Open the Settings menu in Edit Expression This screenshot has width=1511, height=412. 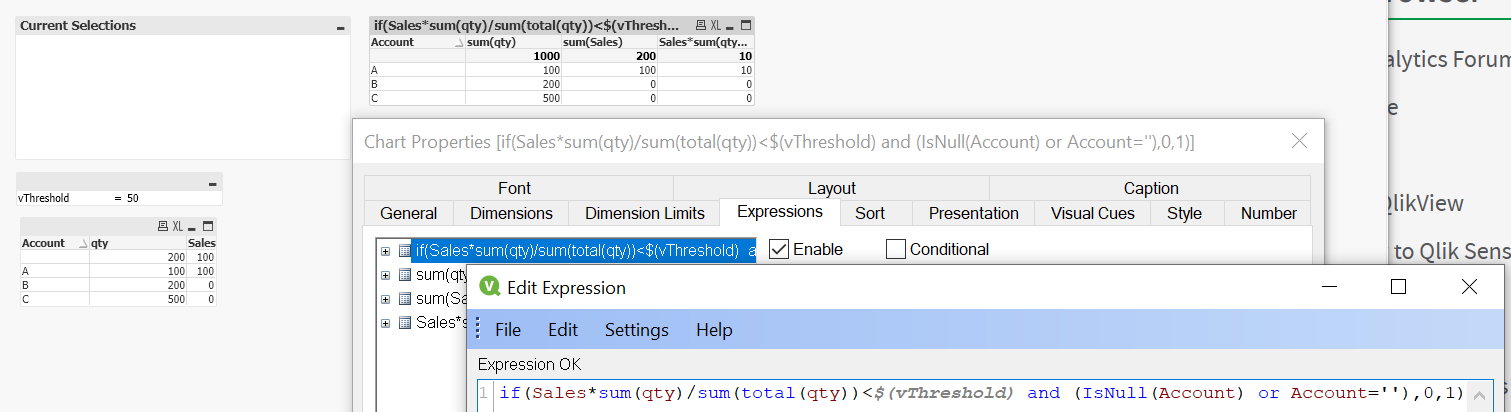click(637, 330)
